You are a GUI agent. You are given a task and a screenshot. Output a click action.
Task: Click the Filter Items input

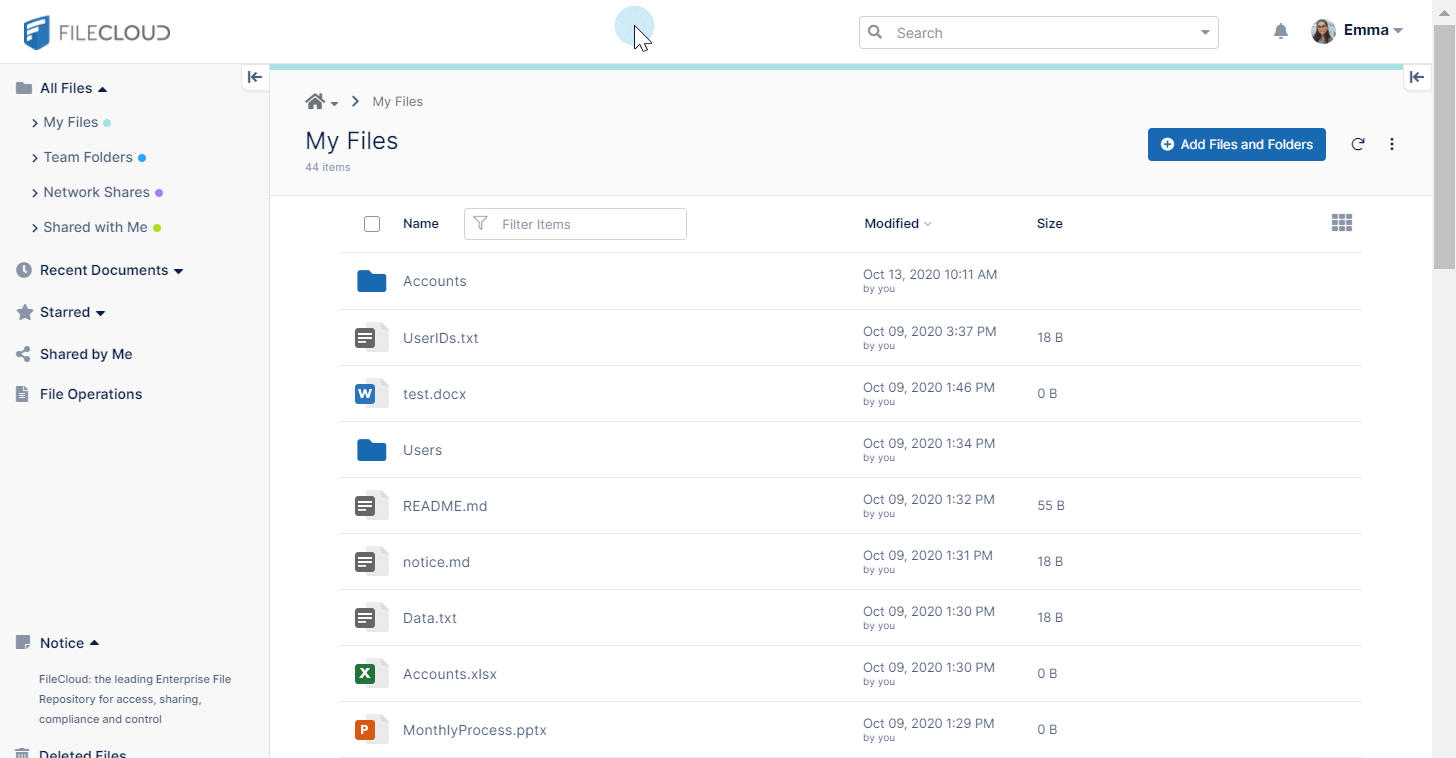coord(575,224)
